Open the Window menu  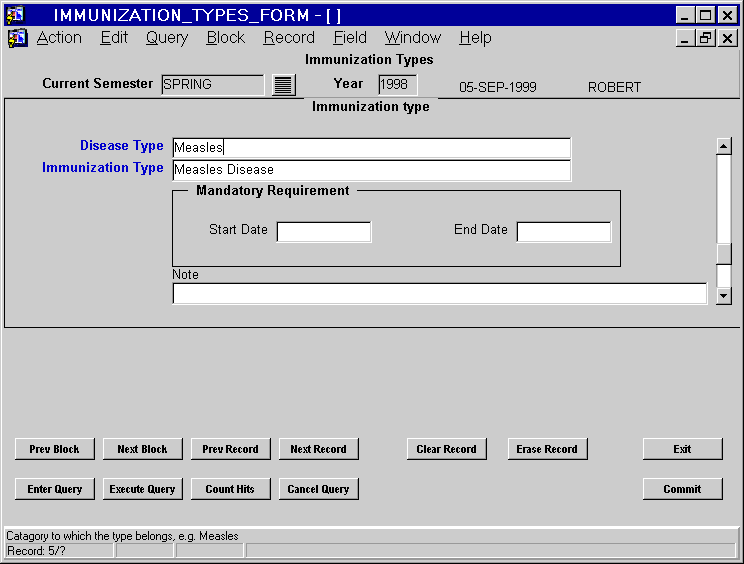pos(413,37)
